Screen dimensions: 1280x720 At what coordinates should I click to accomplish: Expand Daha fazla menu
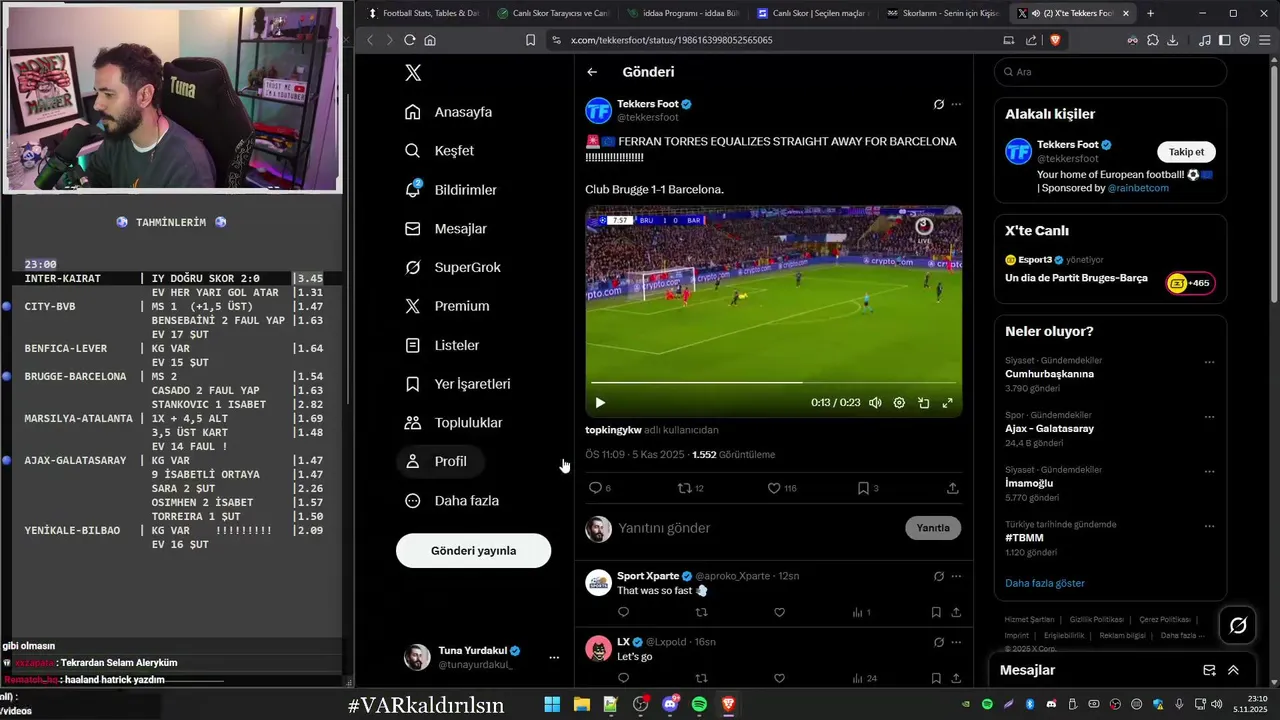coord(452,501)
